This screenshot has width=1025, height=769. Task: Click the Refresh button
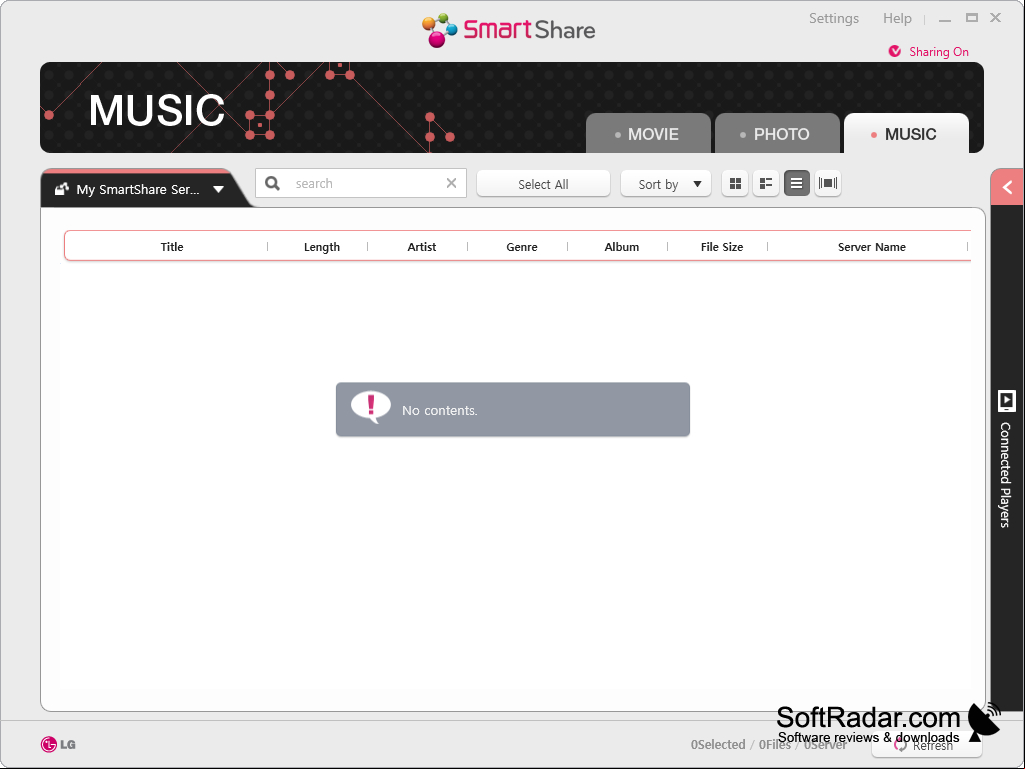click(926, 745)
